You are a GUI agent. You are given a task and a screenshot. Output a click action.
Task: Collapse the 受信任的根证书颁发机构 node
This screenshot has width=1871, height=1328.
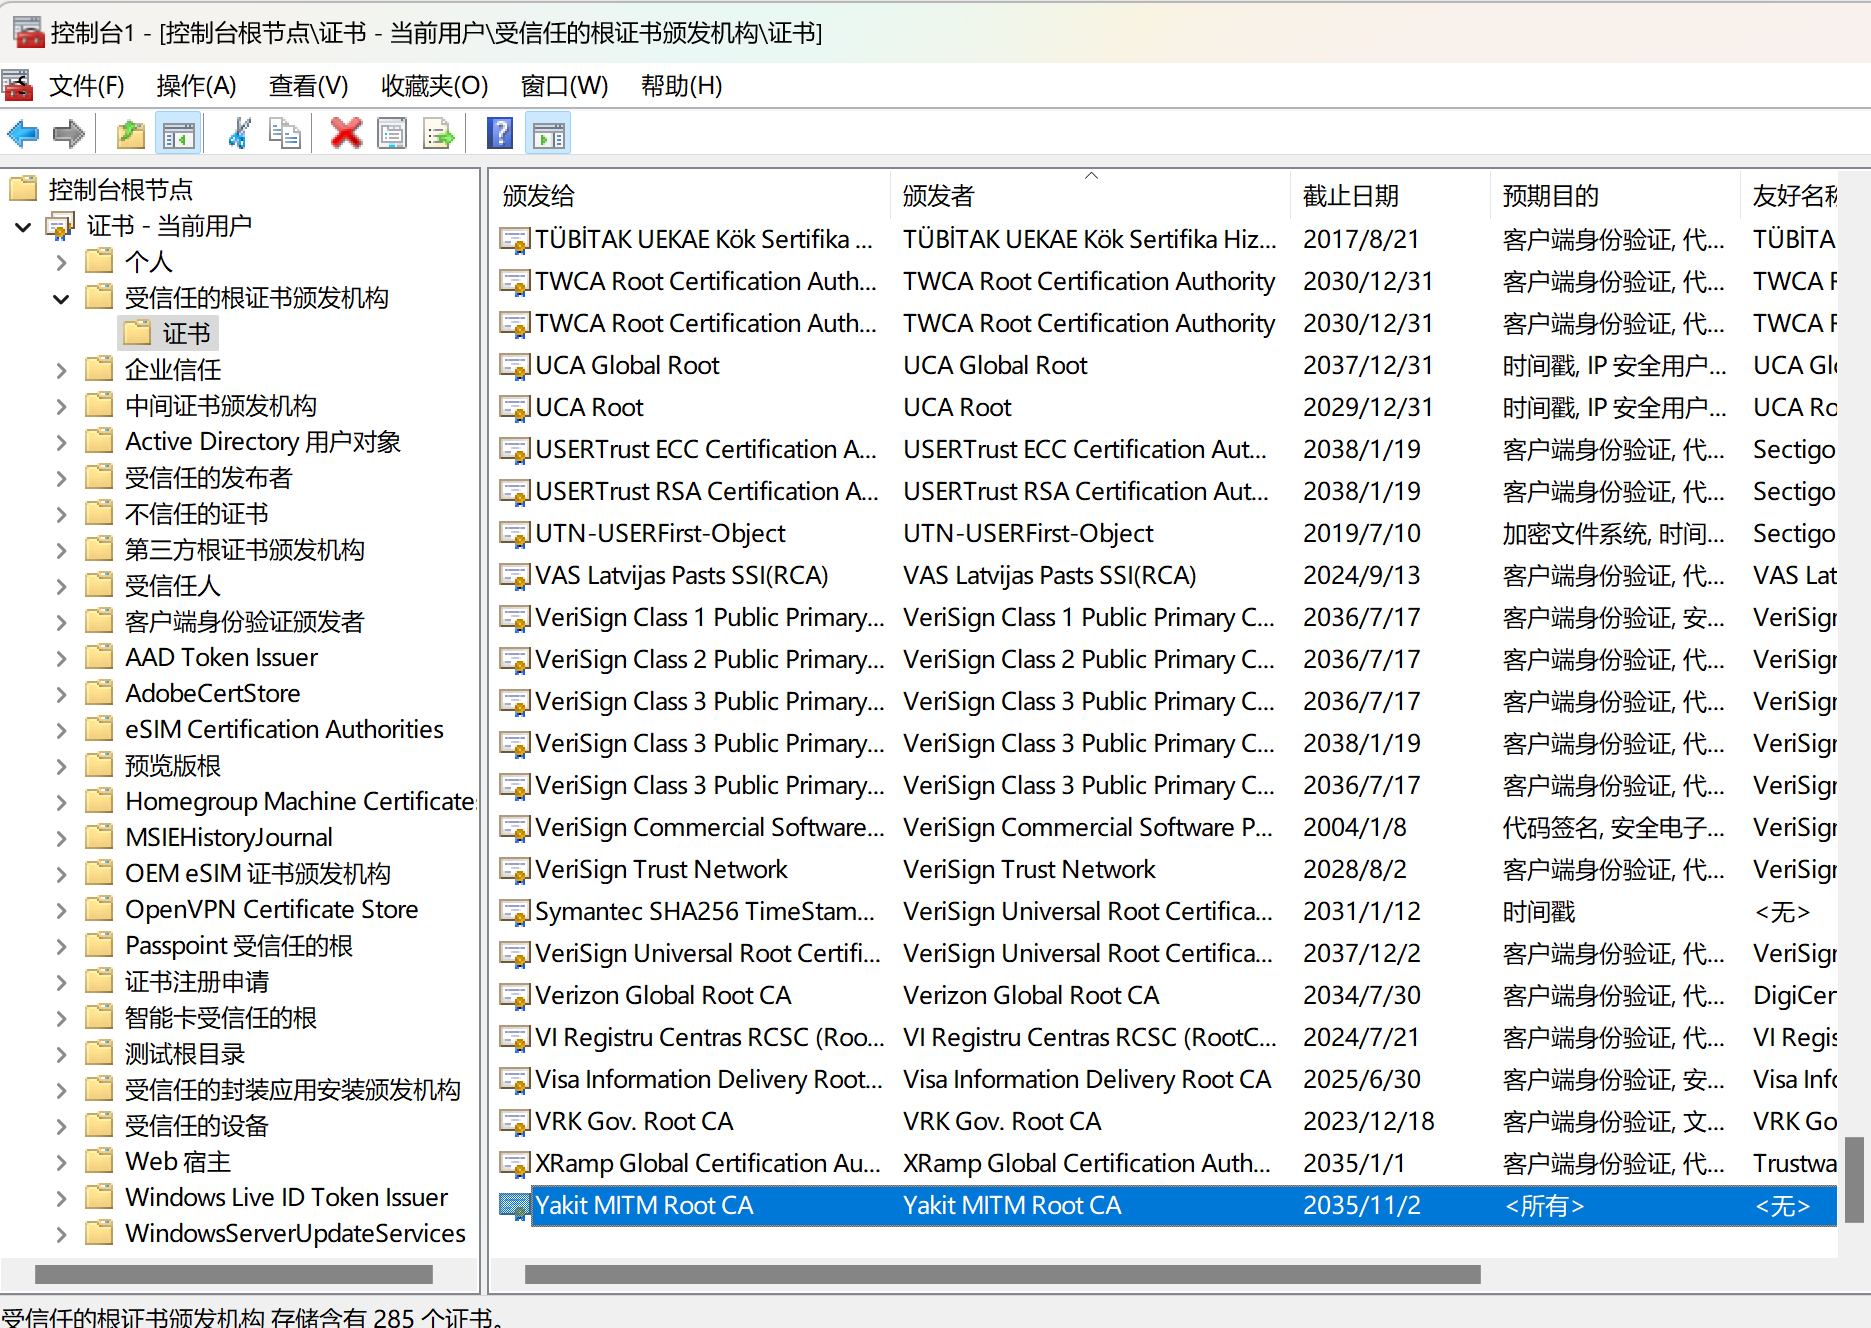[x=61, y=298]
